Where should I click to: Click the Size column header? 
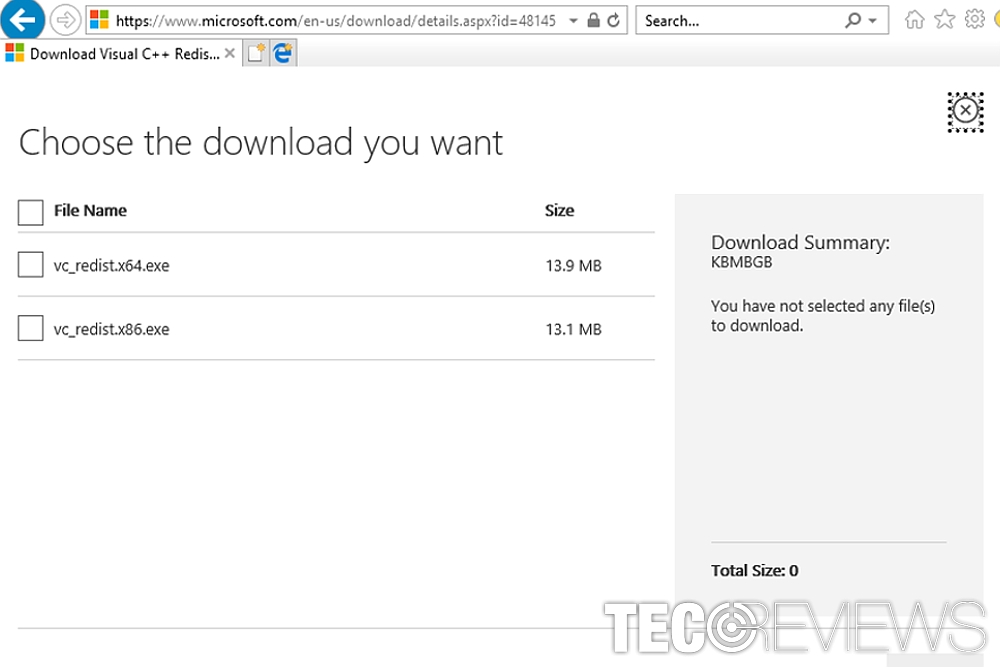(559, 210)
